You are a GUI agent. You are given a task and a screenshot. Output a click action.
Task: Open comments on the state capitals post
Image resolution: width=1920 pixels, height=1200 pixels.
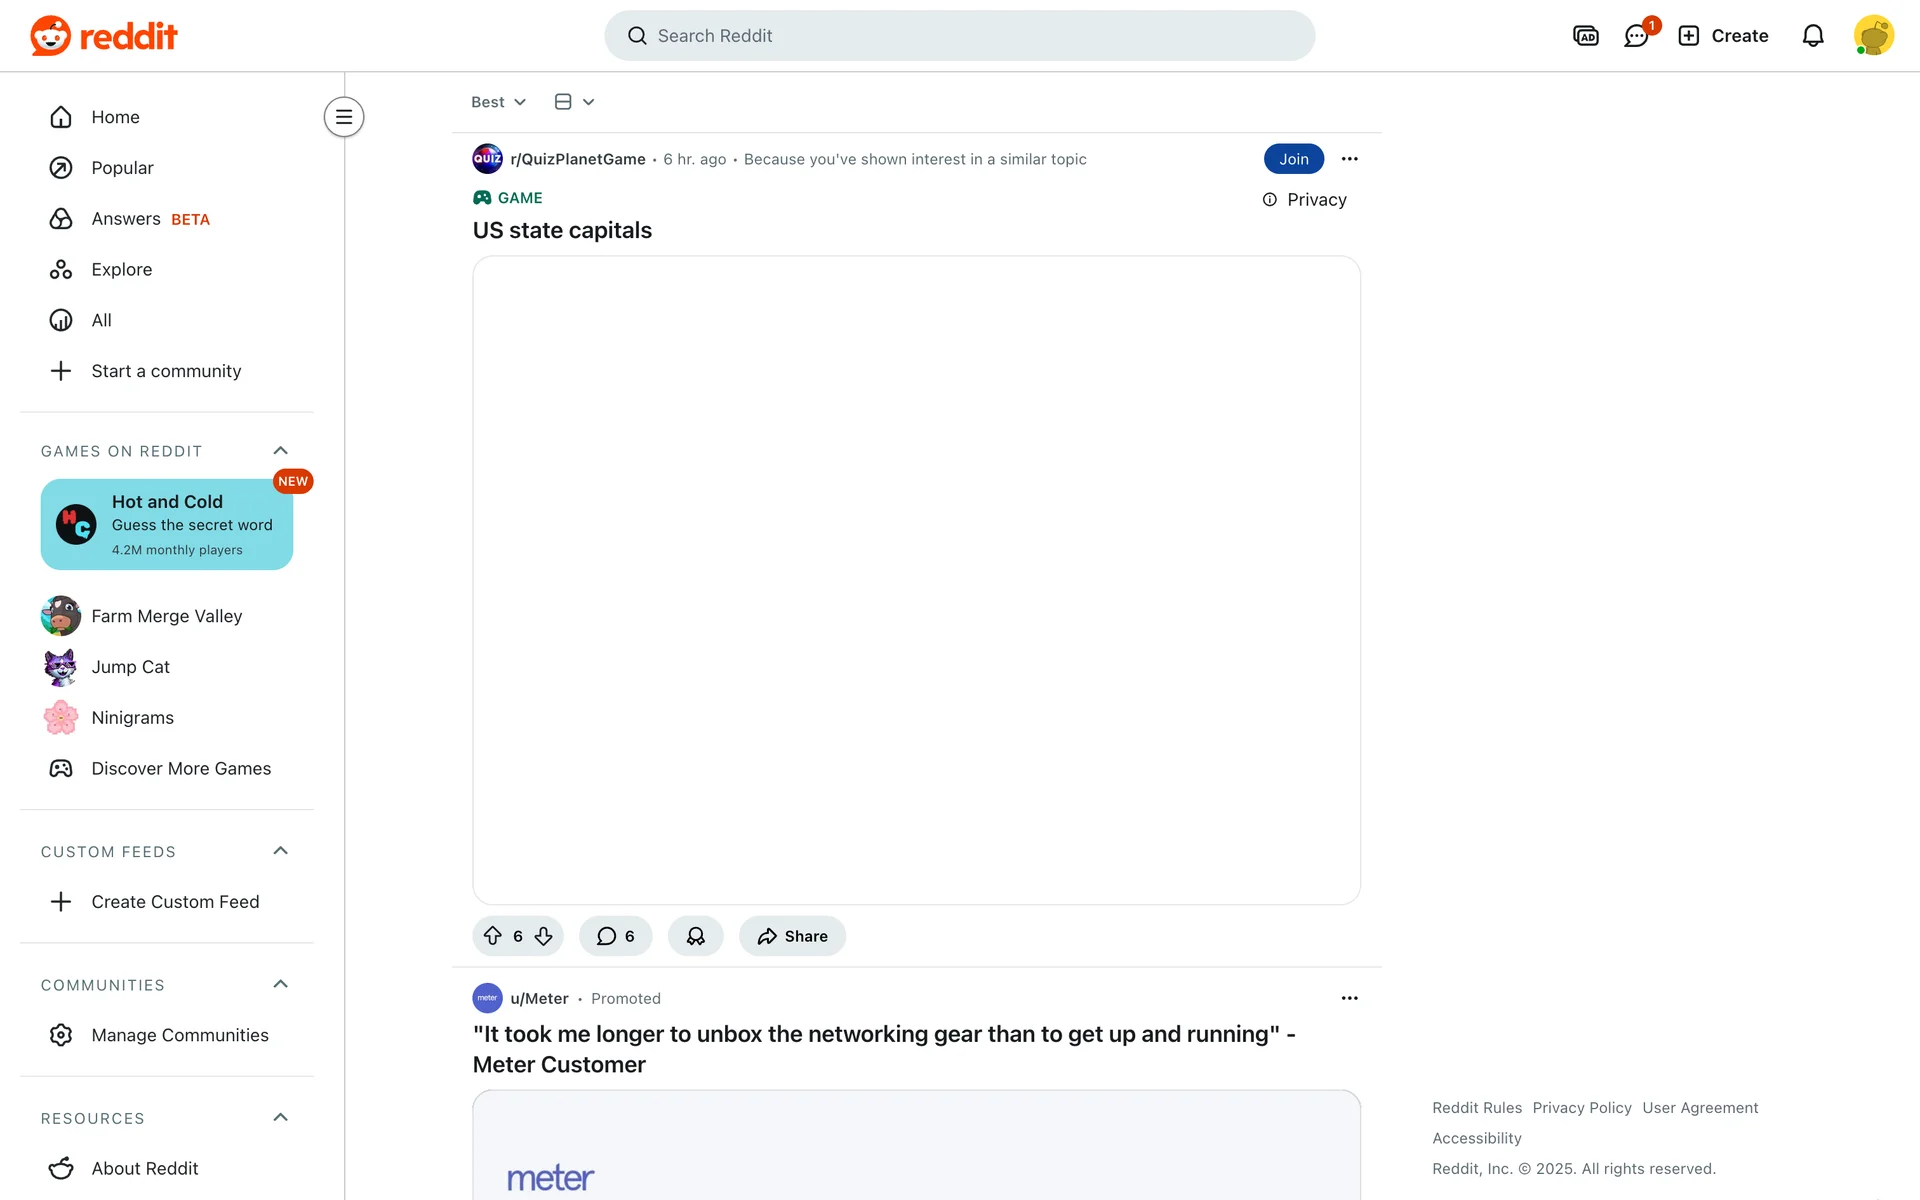615,936
